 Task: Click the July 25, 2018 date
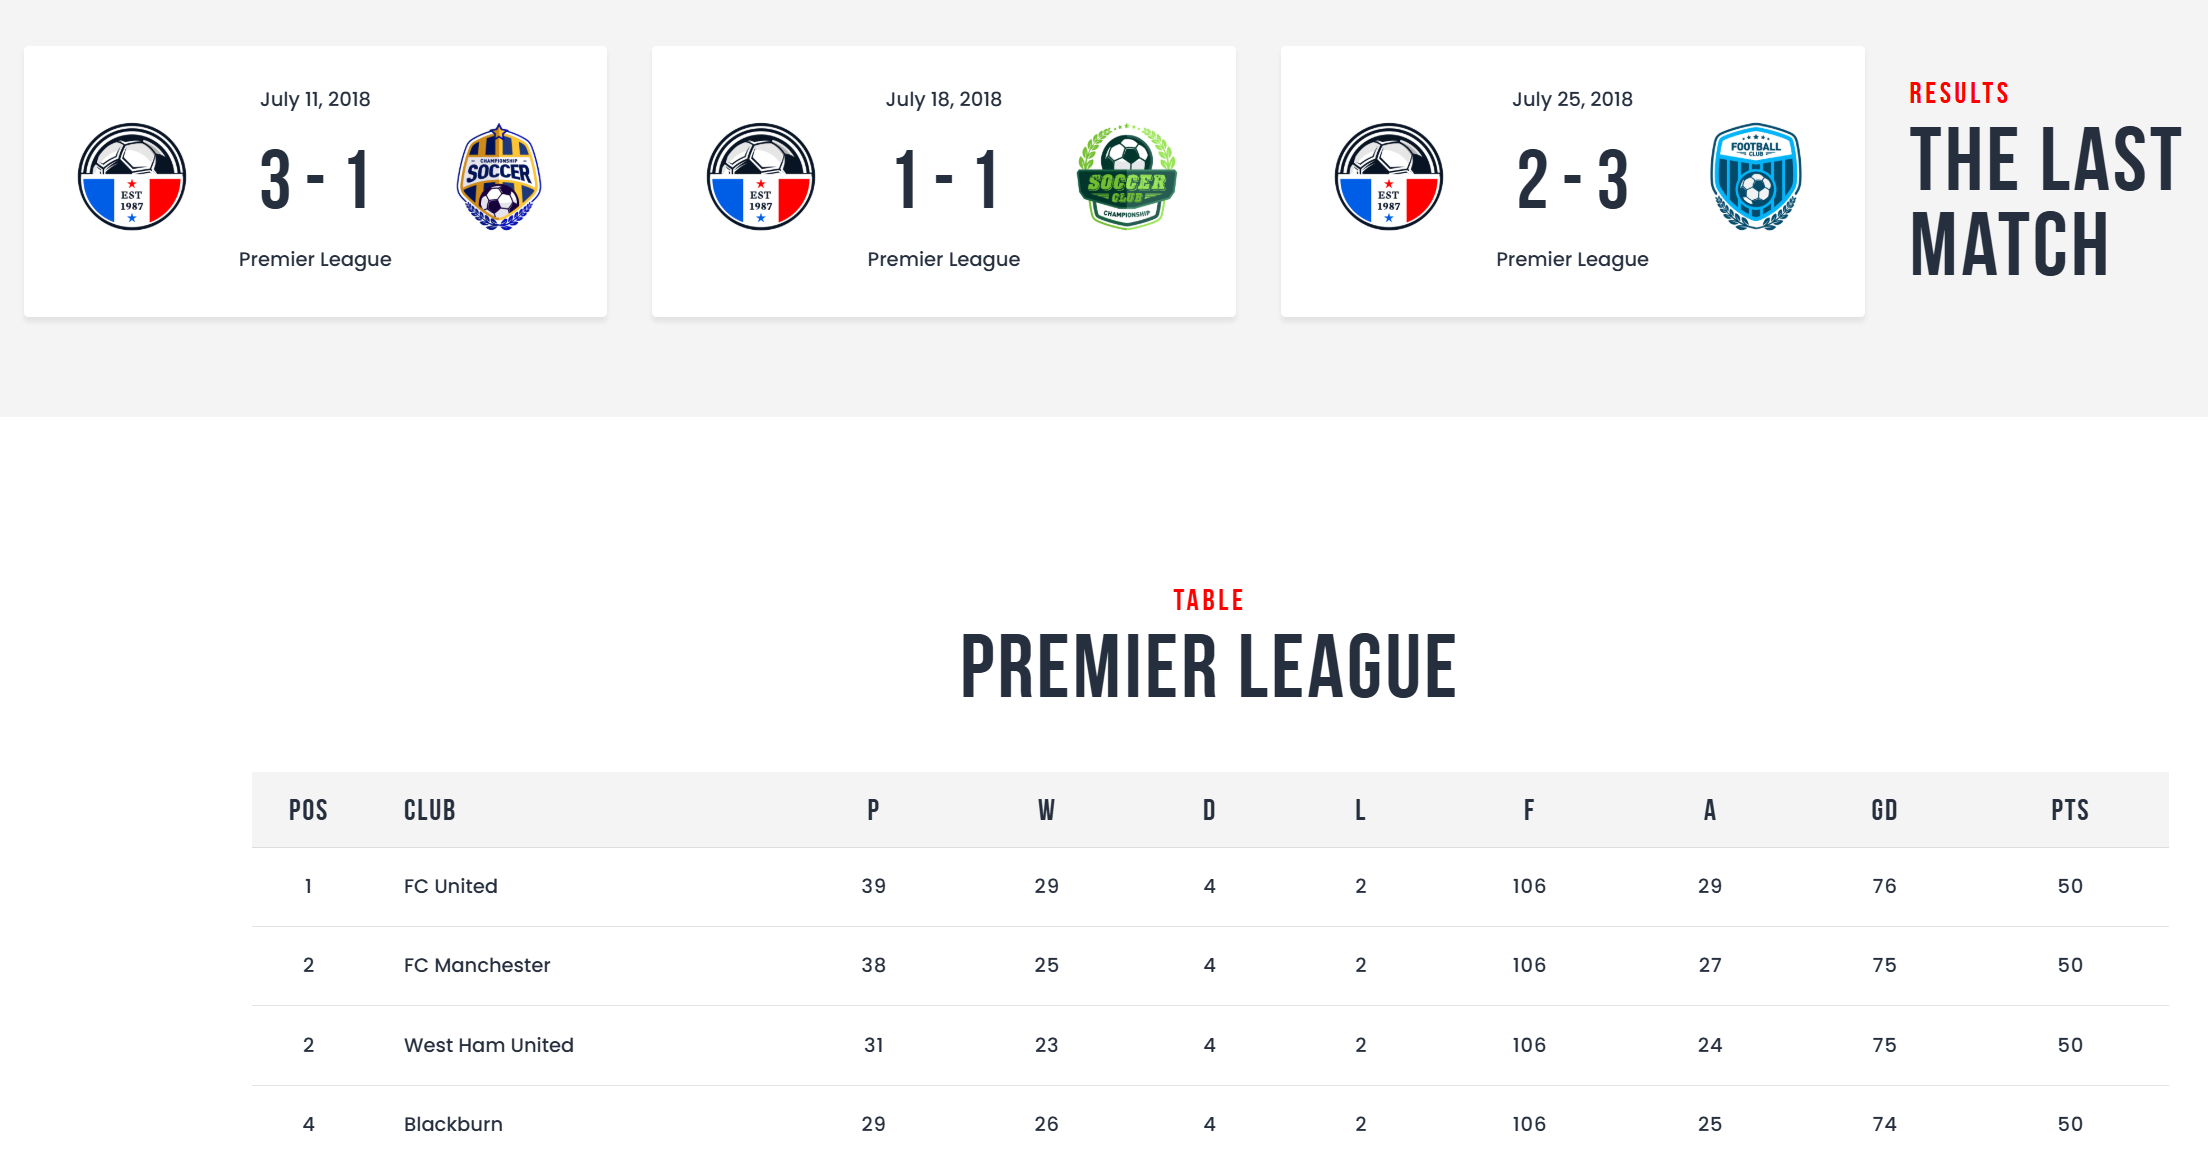(x=1572, y=99)
